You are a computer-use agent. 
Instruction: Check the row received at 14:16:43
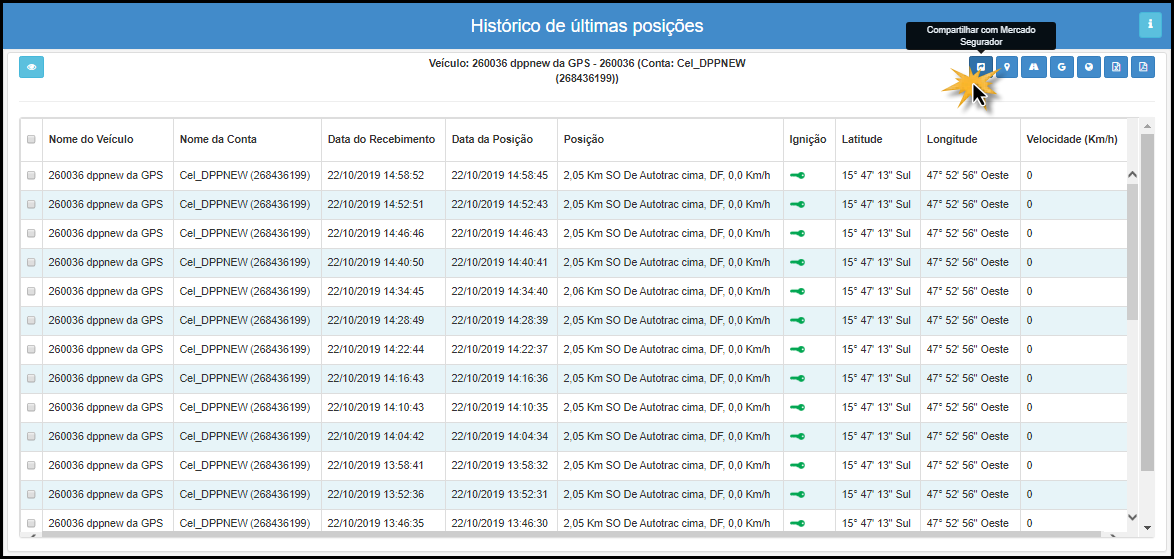[31, 379]
